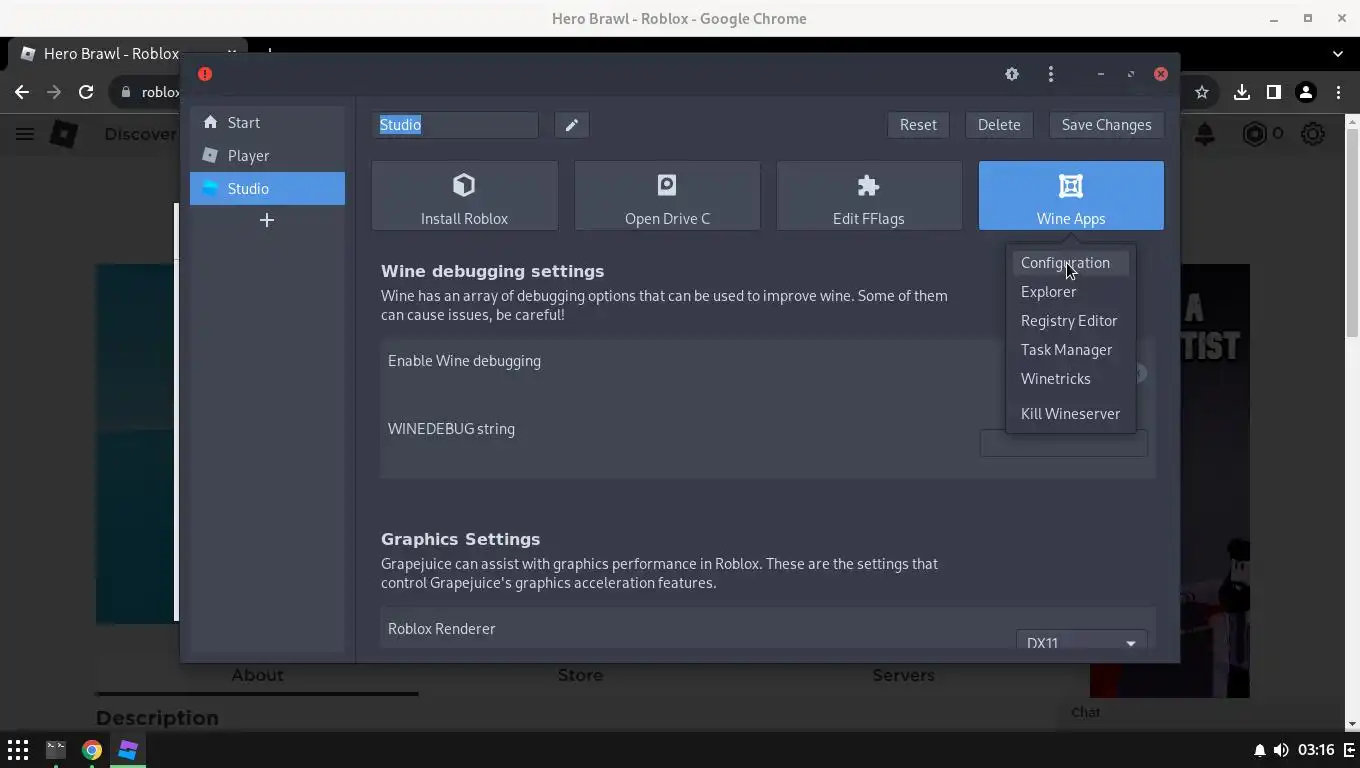Open Chrome profile avatar icon
Image resolution: width=1360 pixels, height=768 pixels.
point(1305,92)
